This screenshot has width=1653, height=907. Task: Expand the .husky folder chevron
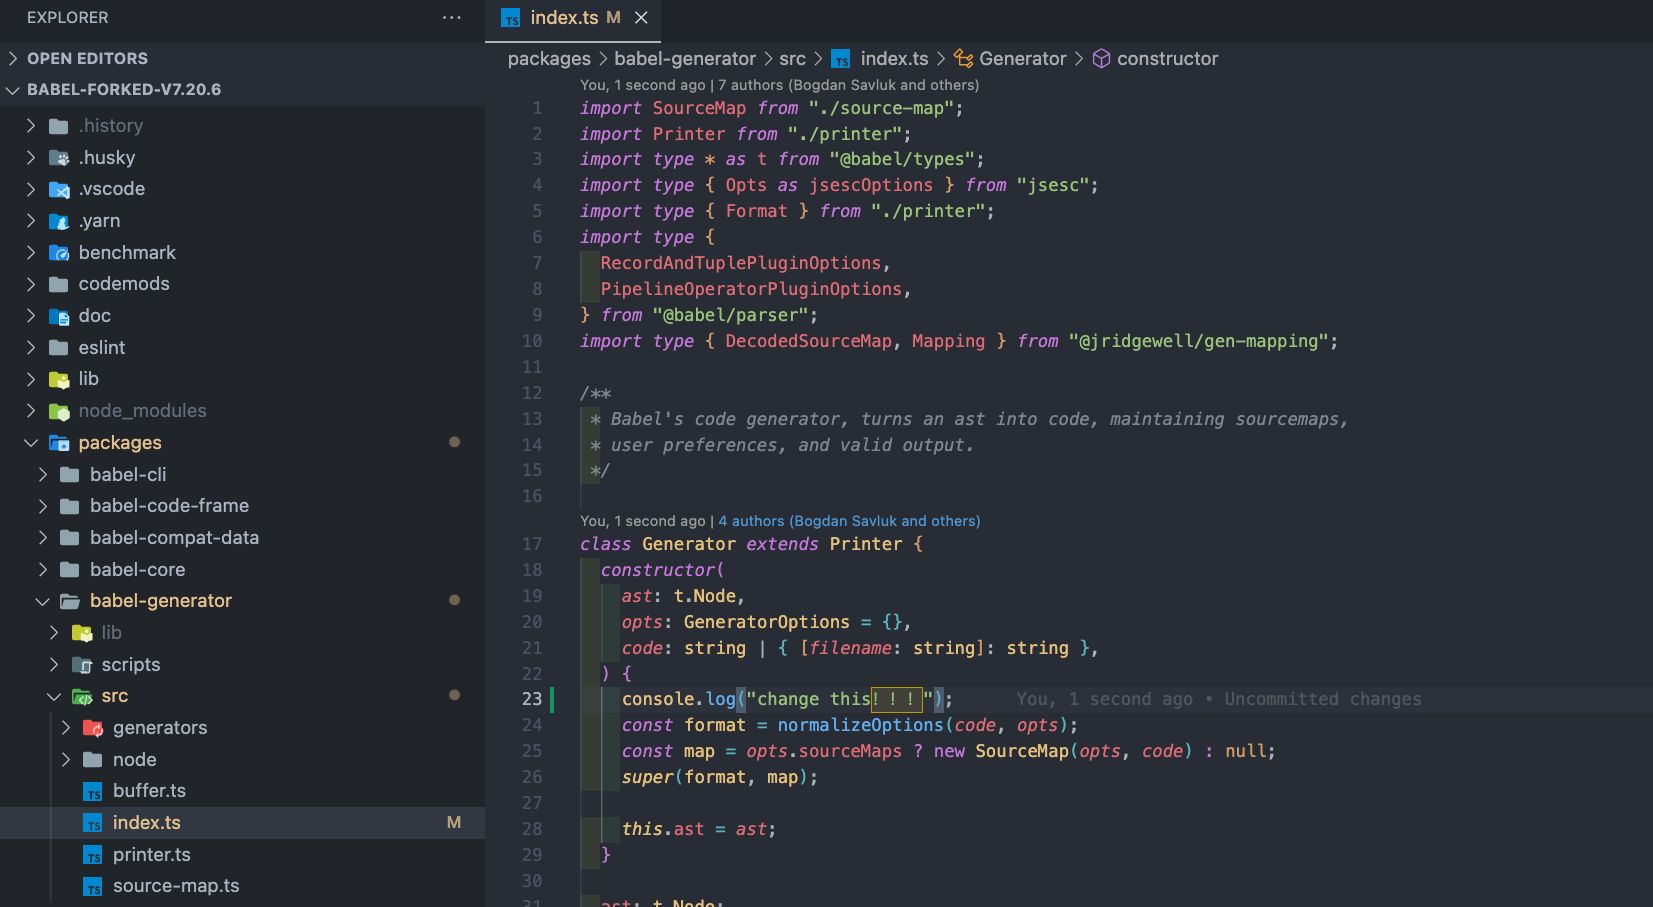31,158
